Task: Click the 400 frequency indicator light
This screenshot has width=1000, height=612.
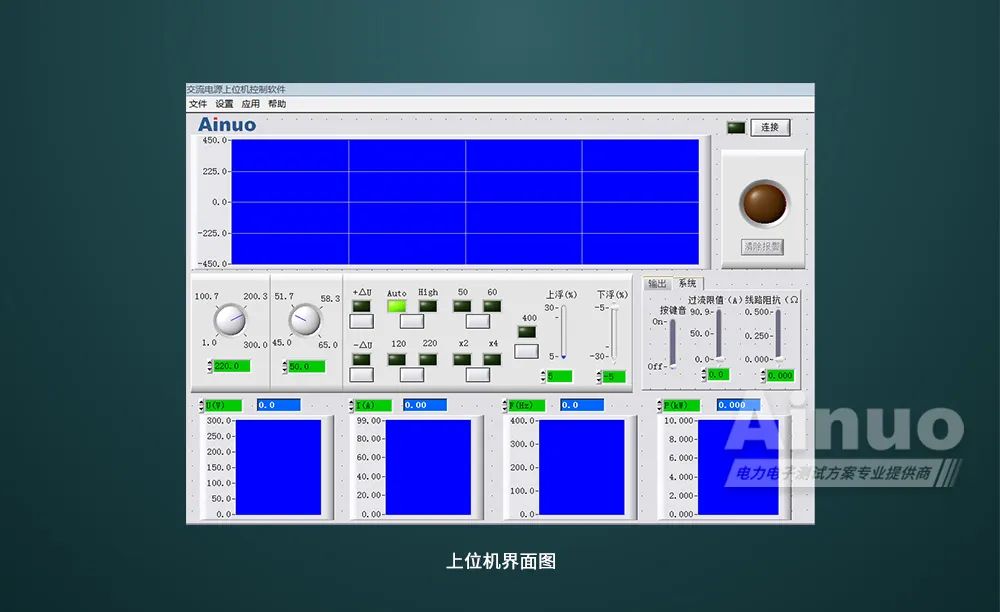Action: pos(528,332)
